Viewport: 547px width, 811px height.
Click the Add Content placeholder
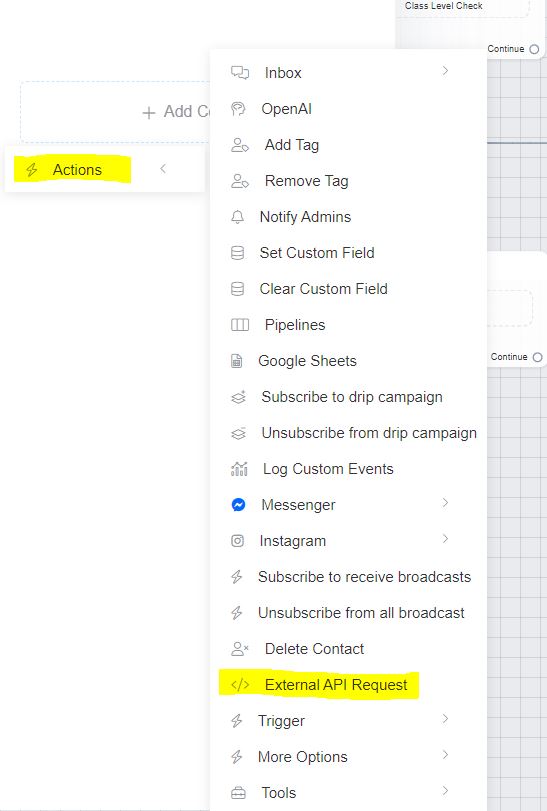116,112
